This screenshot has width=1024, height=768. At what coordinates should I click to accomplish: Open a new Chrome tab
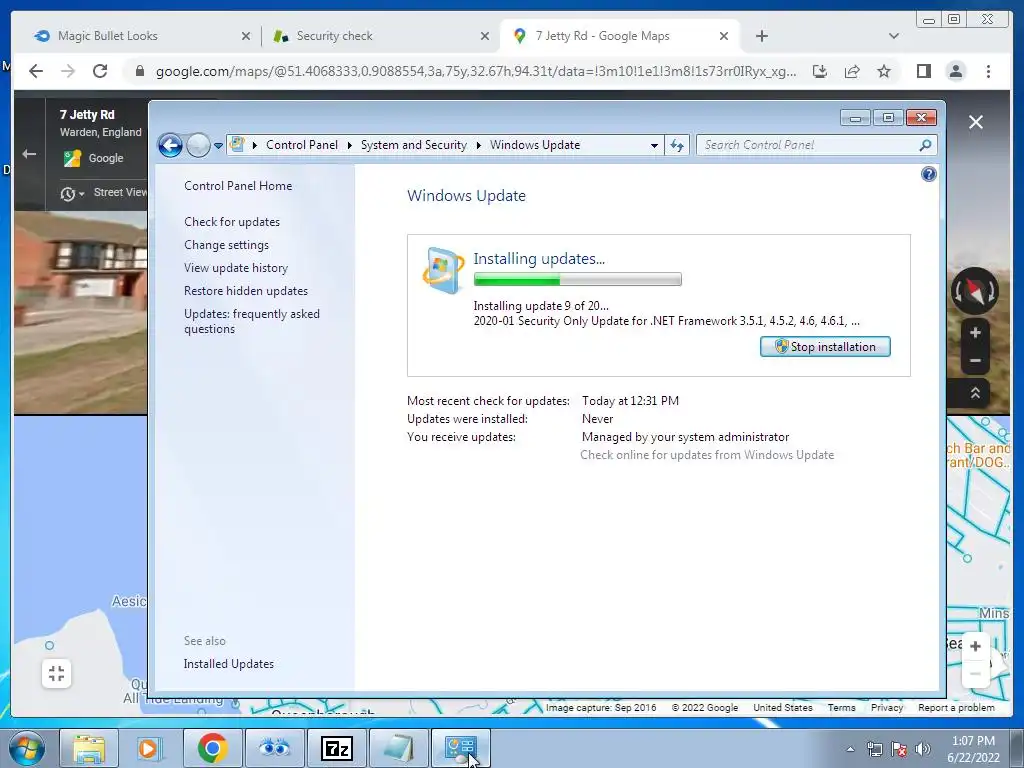tap(761, 36)
